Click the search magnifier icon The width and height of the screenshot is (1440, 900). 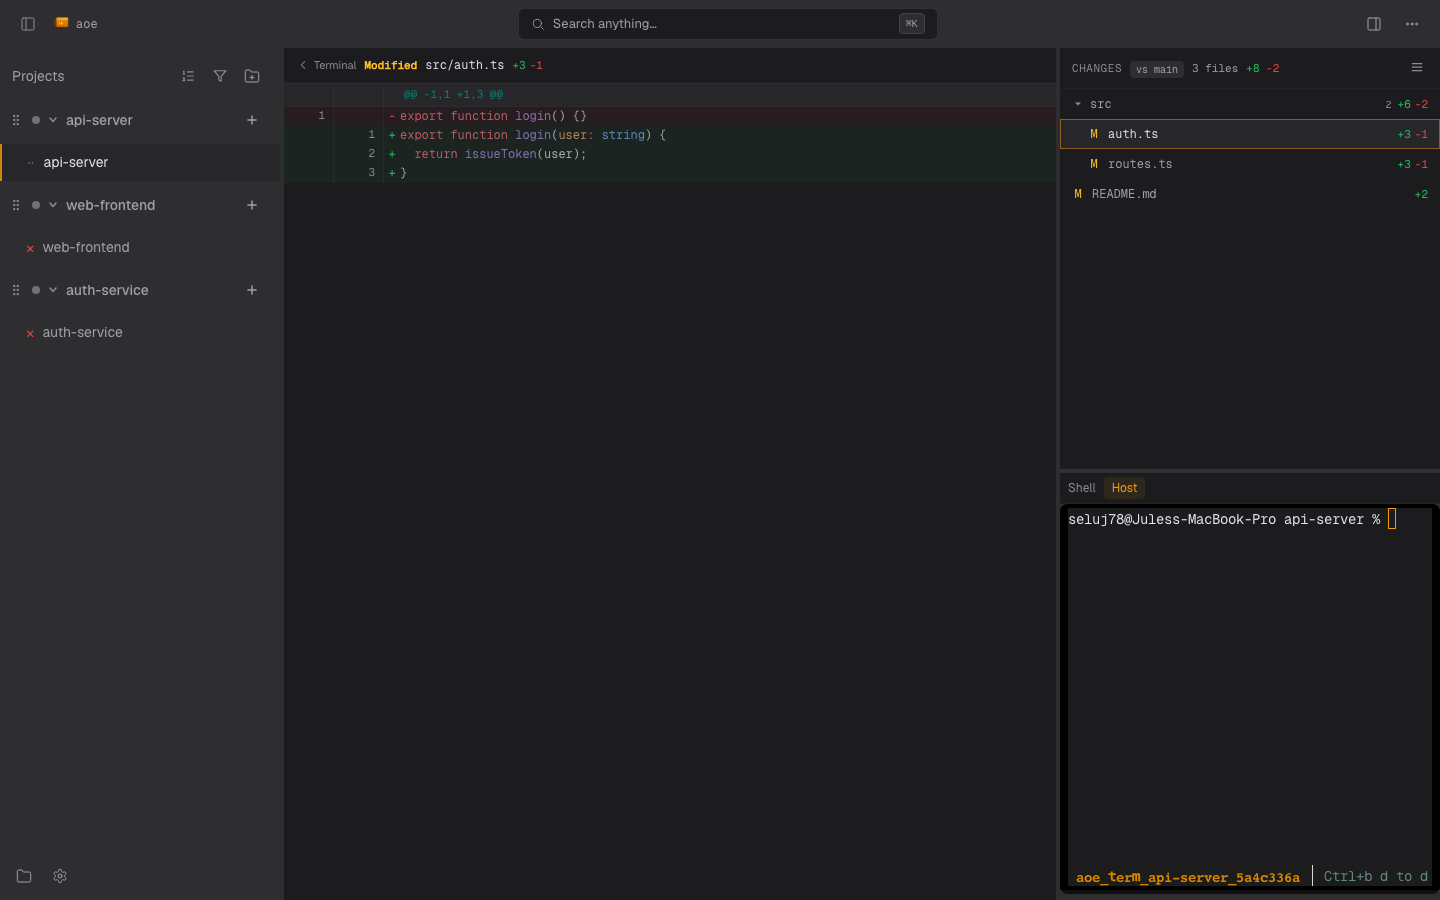point(538,24)
